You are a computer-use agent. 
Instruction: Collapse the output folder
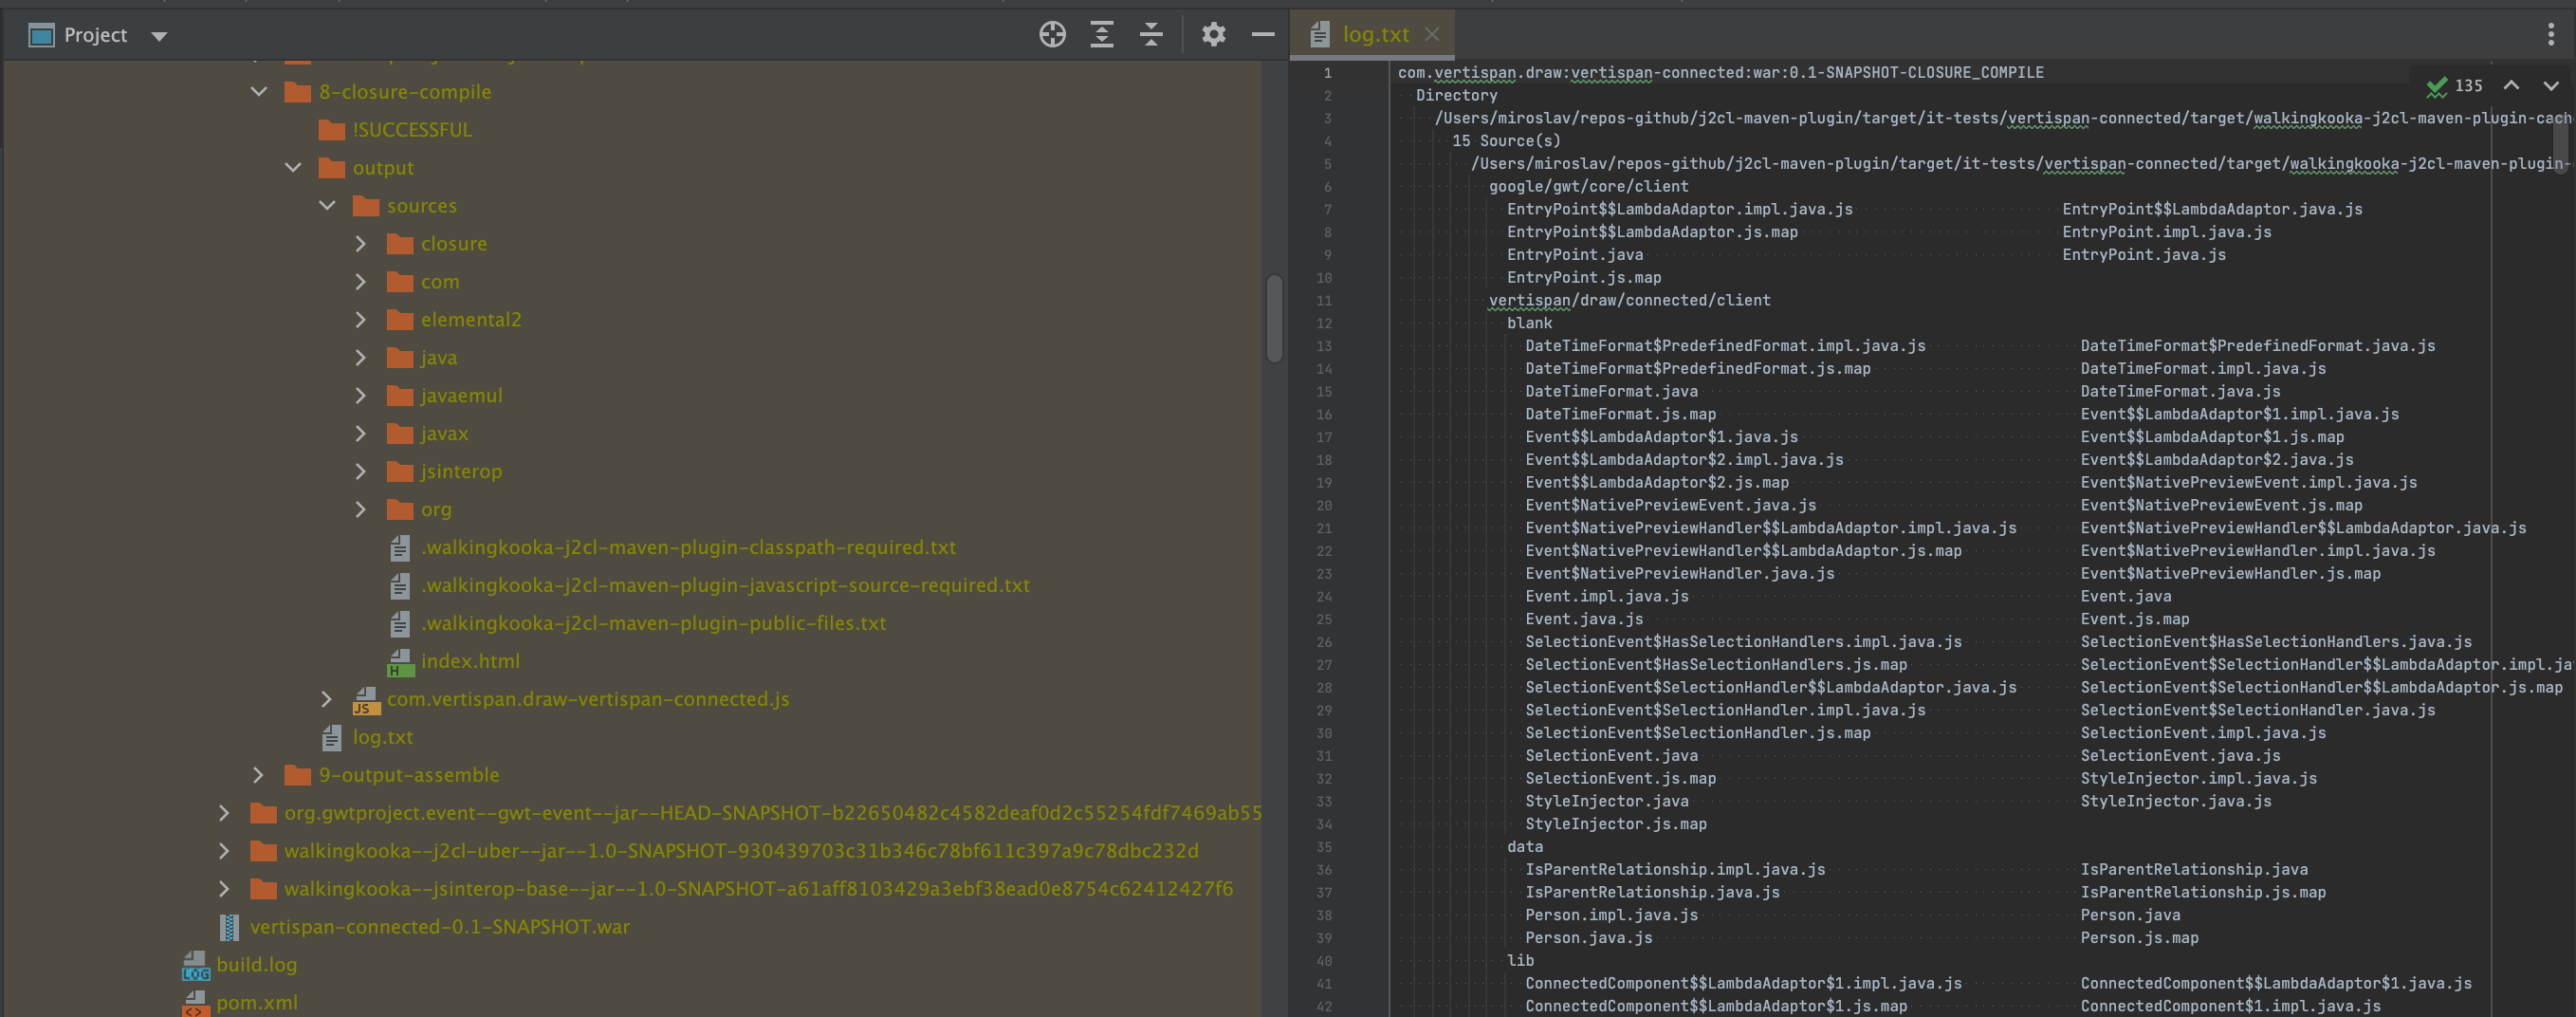click(x=293, y=168)
